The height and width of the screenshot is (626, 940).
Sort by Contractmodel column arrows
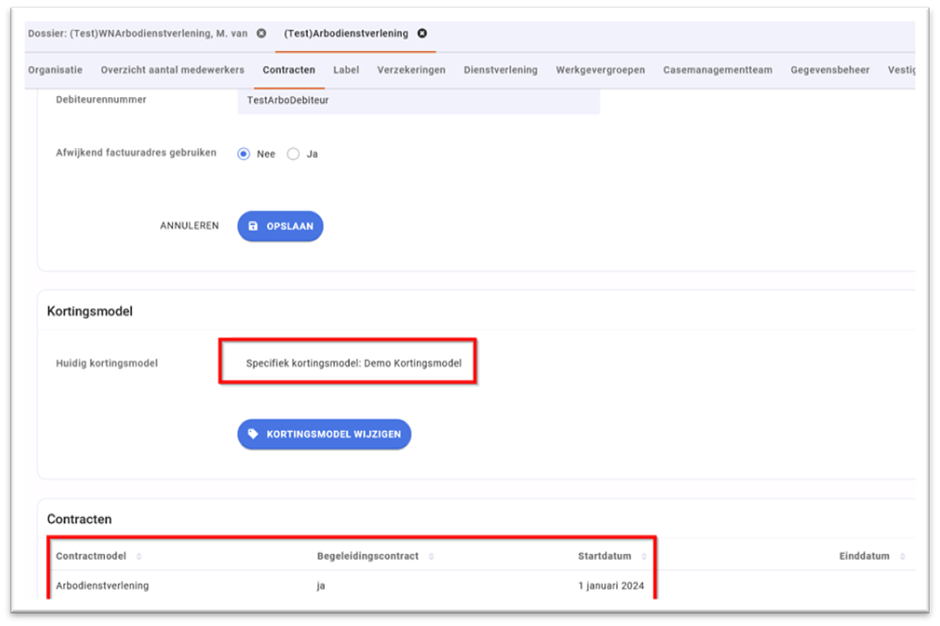click(138, 556)
